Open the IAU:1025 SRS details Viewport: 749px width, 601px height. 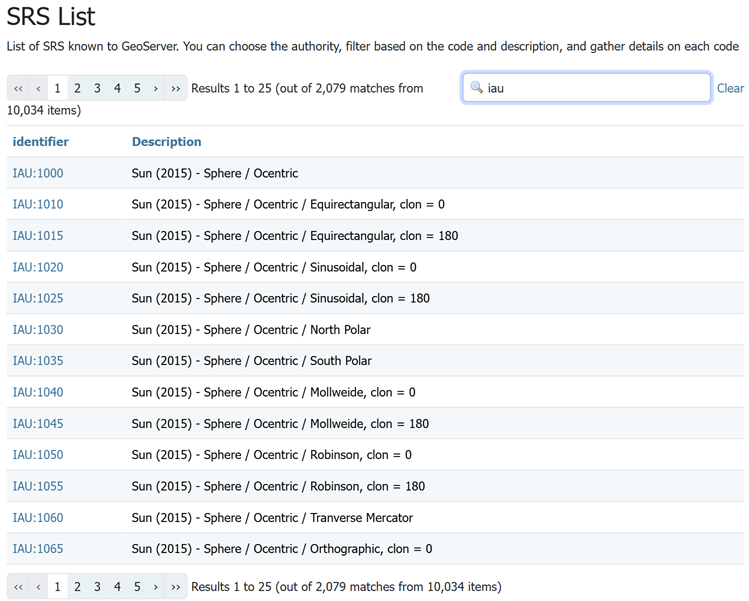coord(38,298)
